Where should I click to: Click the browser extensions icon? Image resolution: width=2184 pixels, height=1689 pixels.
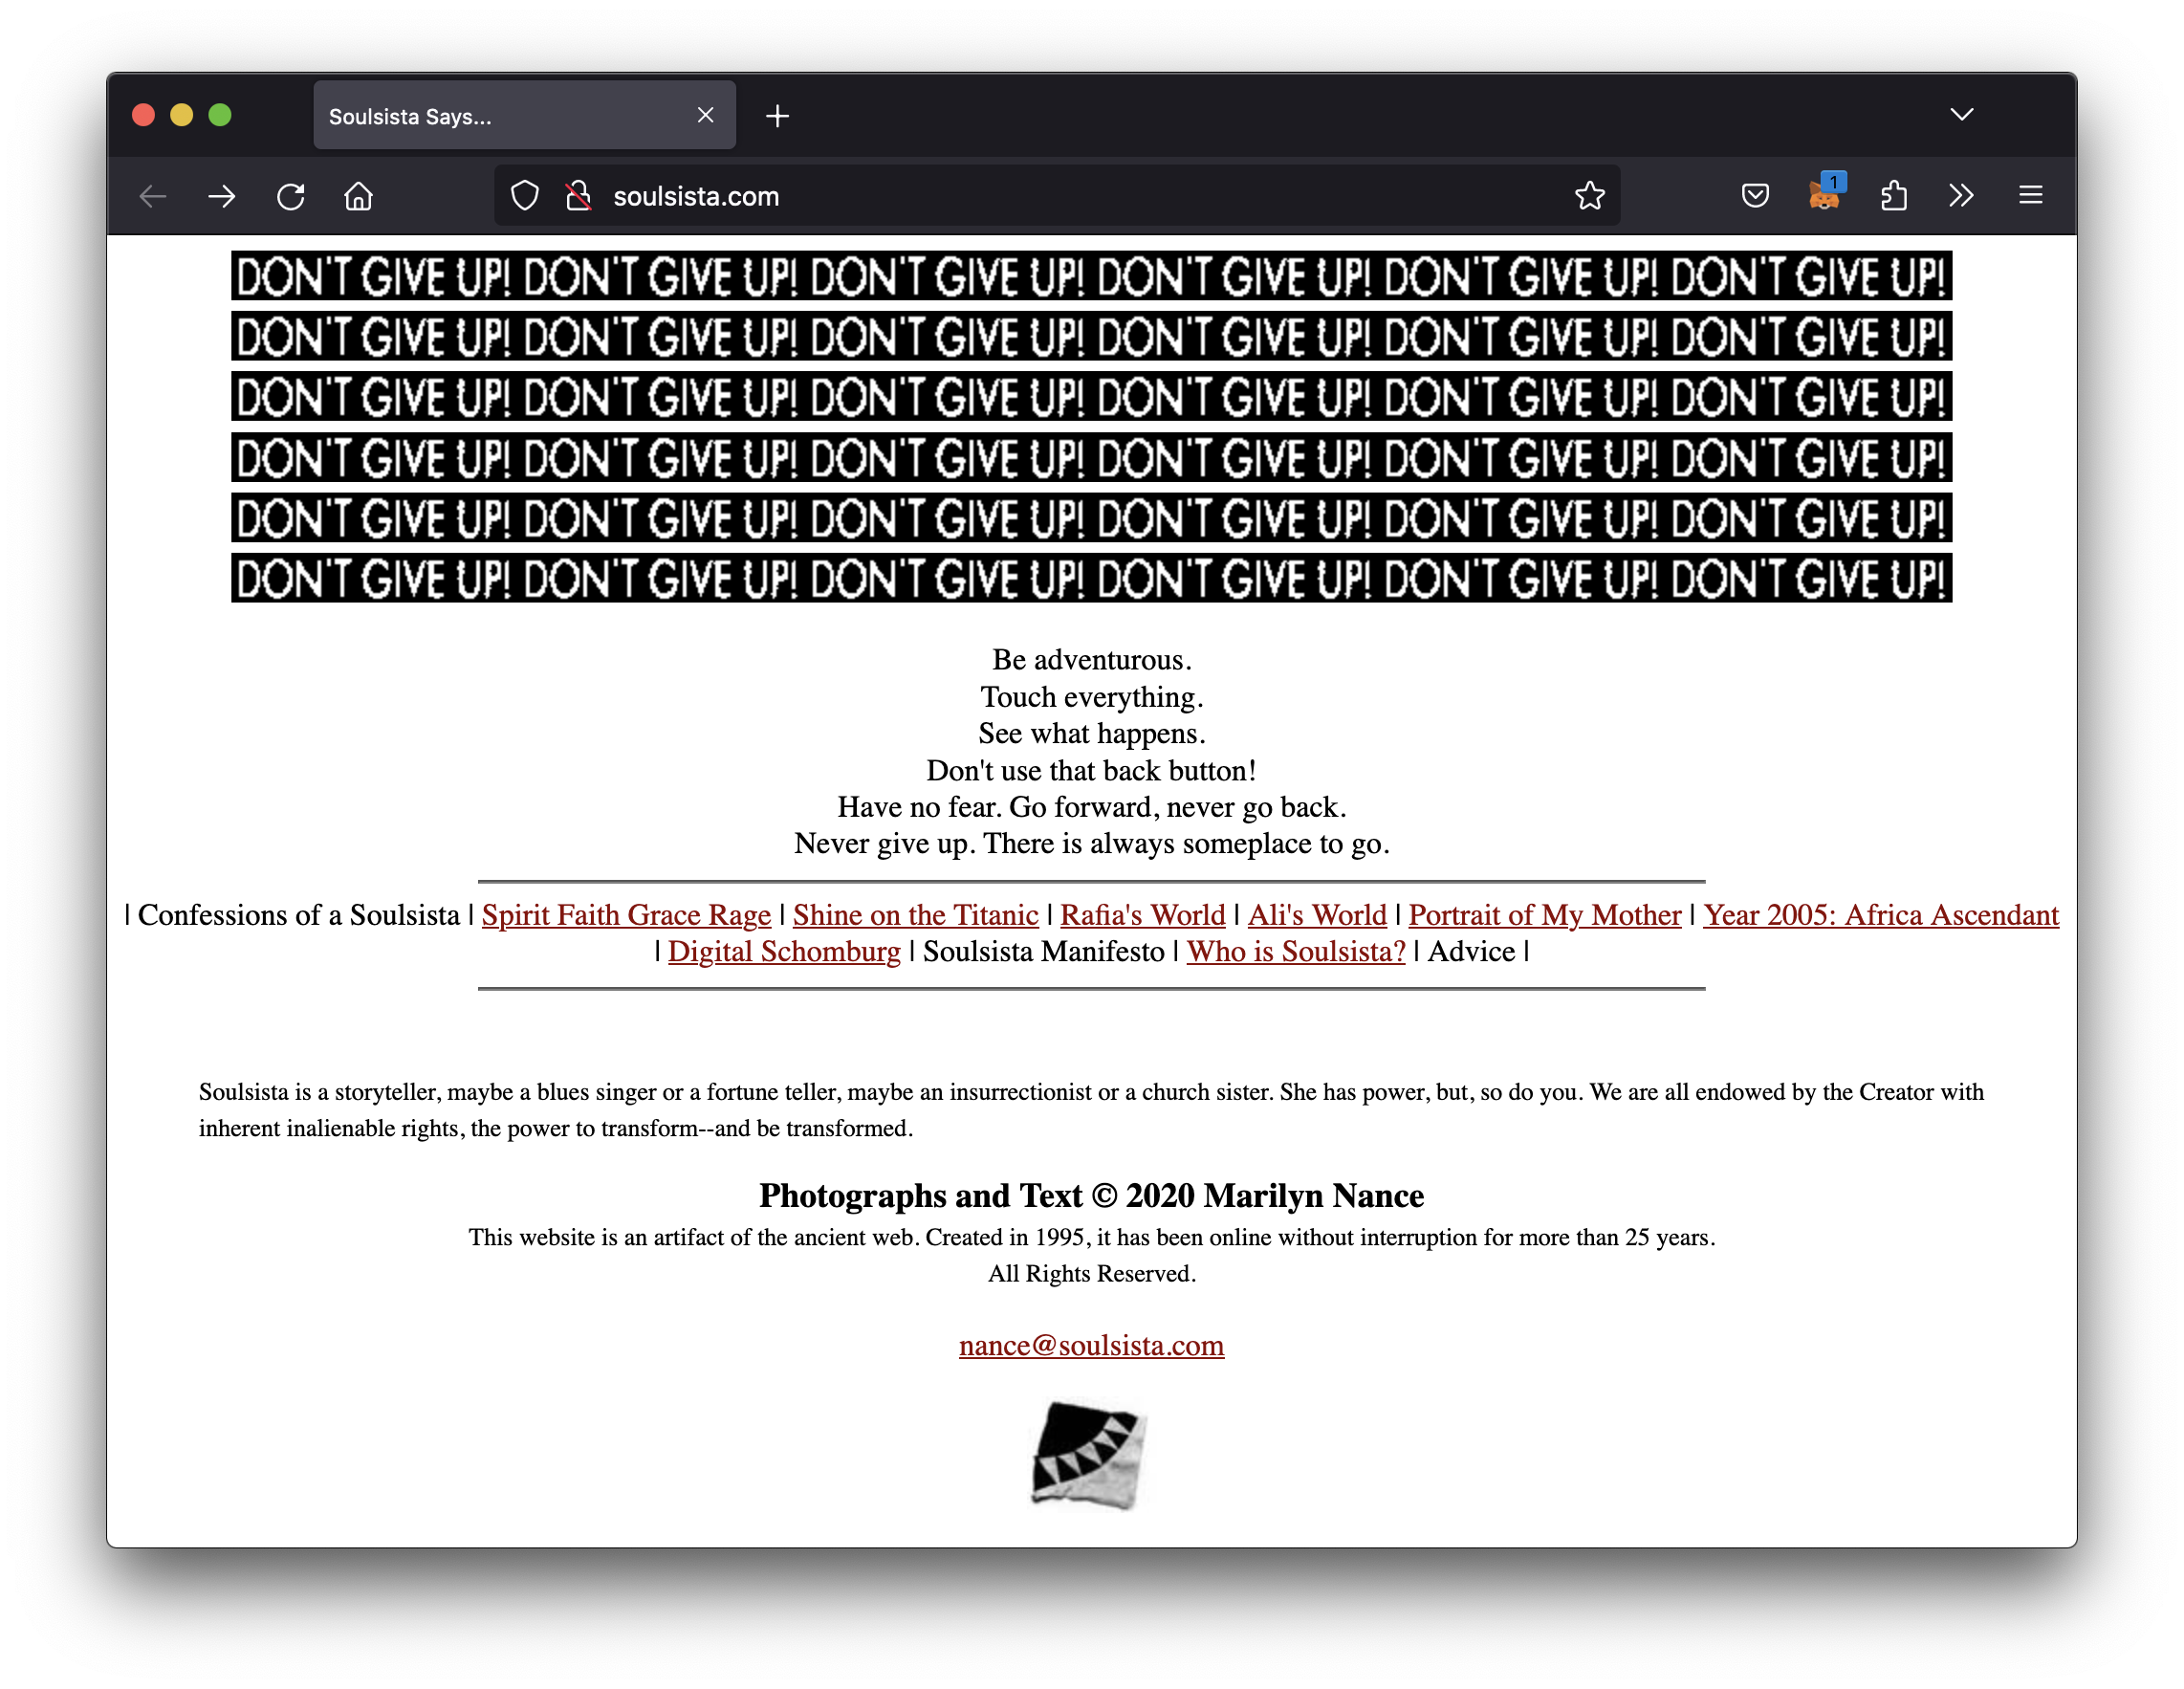1893,197
